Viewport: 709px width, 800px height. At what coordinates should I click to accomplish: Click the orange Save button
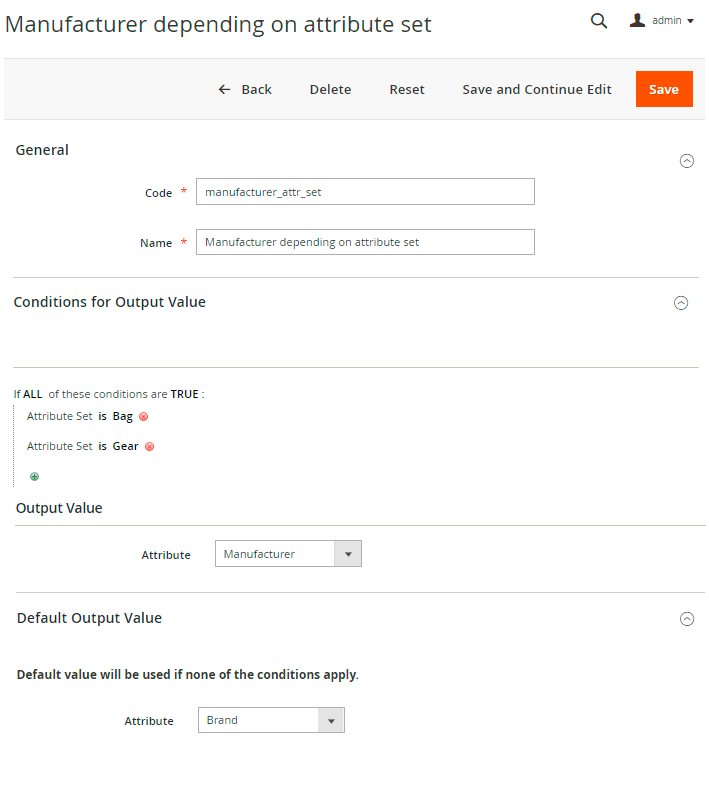coord(664,89)
